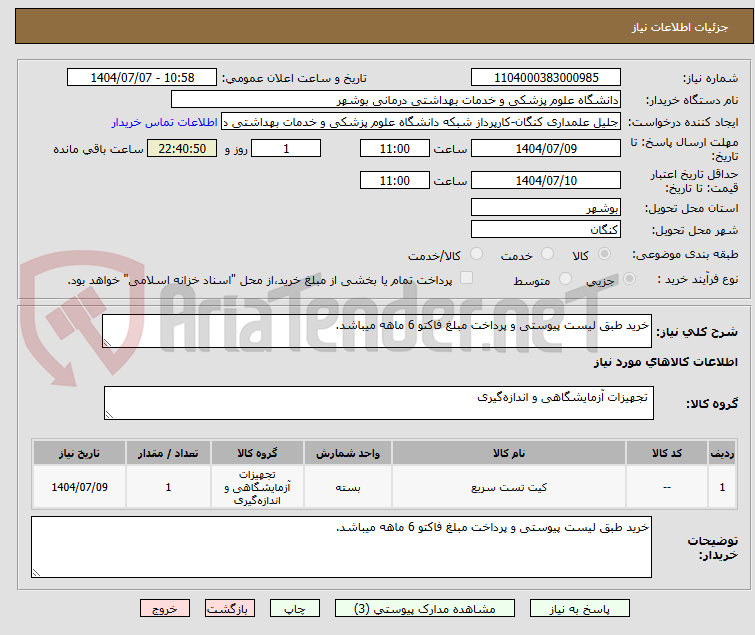755x635 pixels.
Task: Click the کد کالا column header
Action: (x=666, y=453)
